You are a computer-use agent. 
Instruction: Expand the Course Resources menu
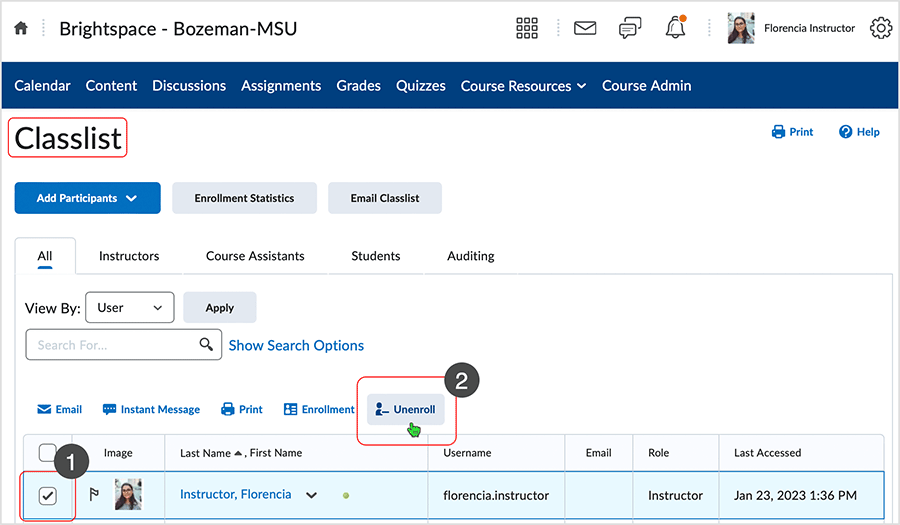click(523, 86)
